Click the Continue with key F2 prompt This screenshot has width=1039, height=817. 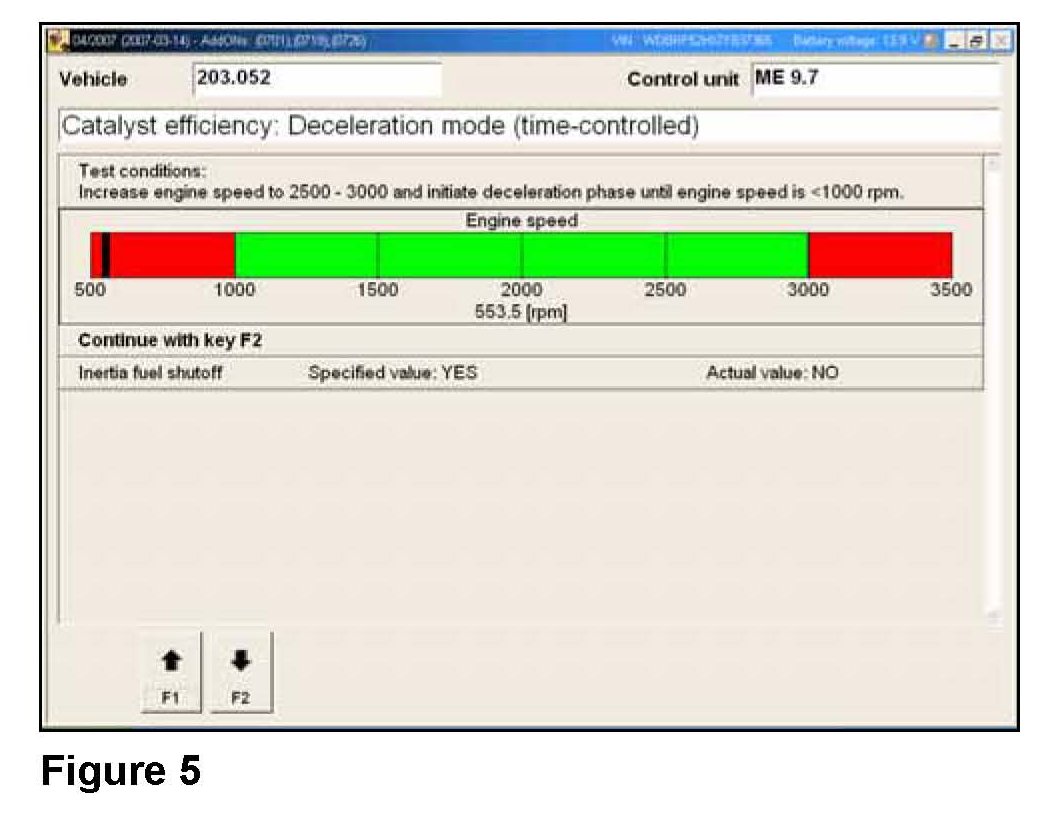170,340
